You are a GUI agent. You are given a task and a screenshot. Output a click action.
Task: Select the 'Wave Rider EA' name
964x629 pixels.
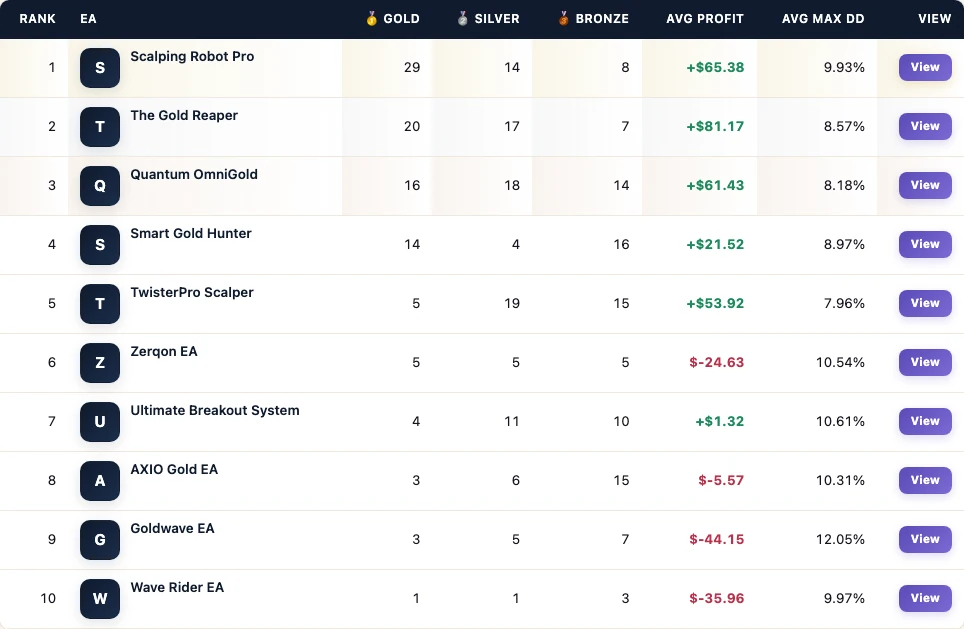pyautogui.click(x=177, y=588)
